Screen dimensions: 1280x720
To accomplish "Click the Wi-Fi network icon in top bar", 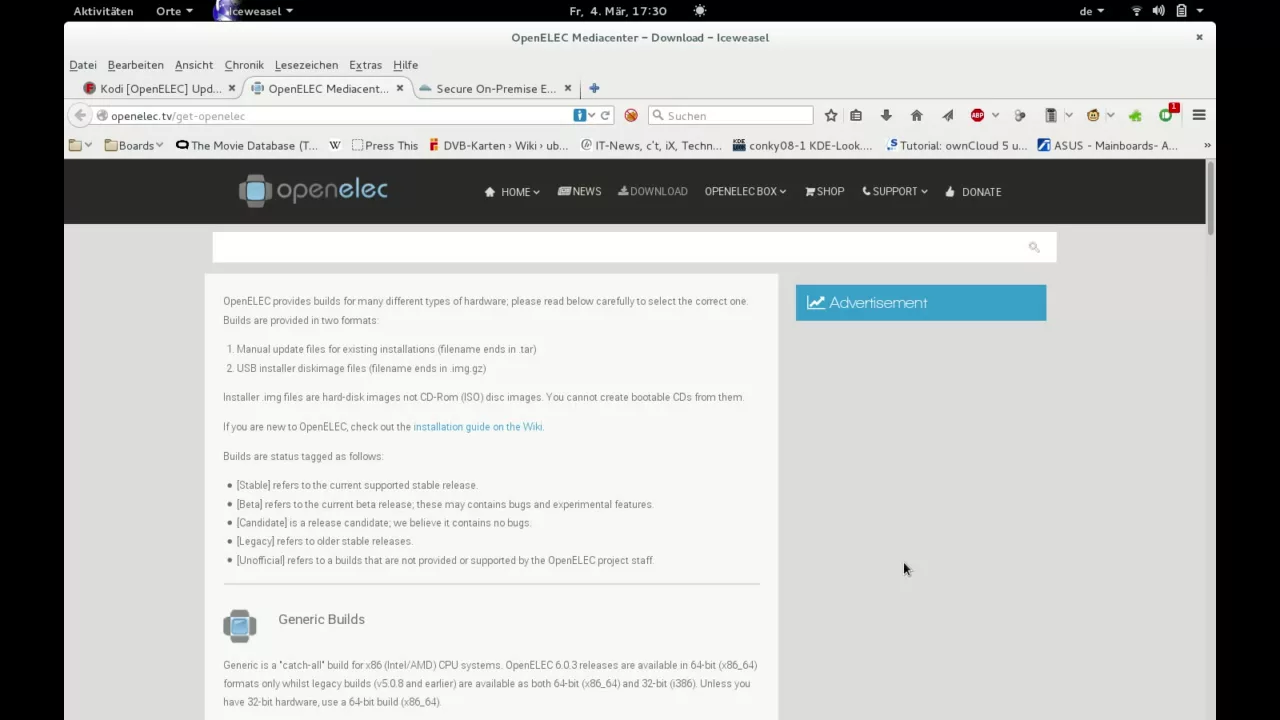I will click(x=1136, y=11).
